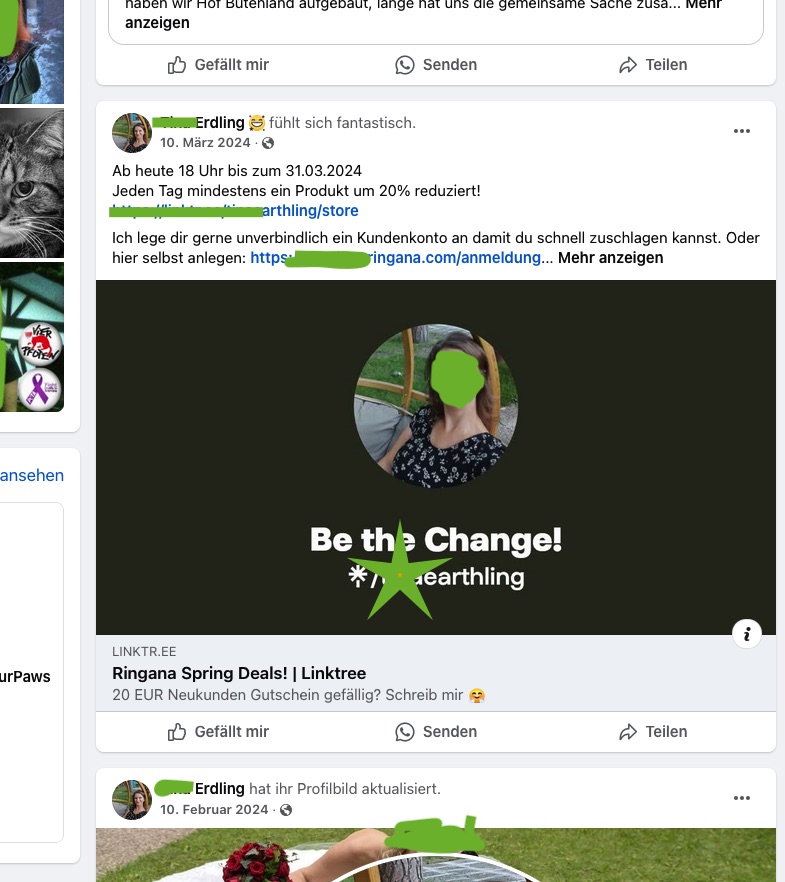Open updated profile picture photo
Screen dimensions: 785x882
coord(436,855)
